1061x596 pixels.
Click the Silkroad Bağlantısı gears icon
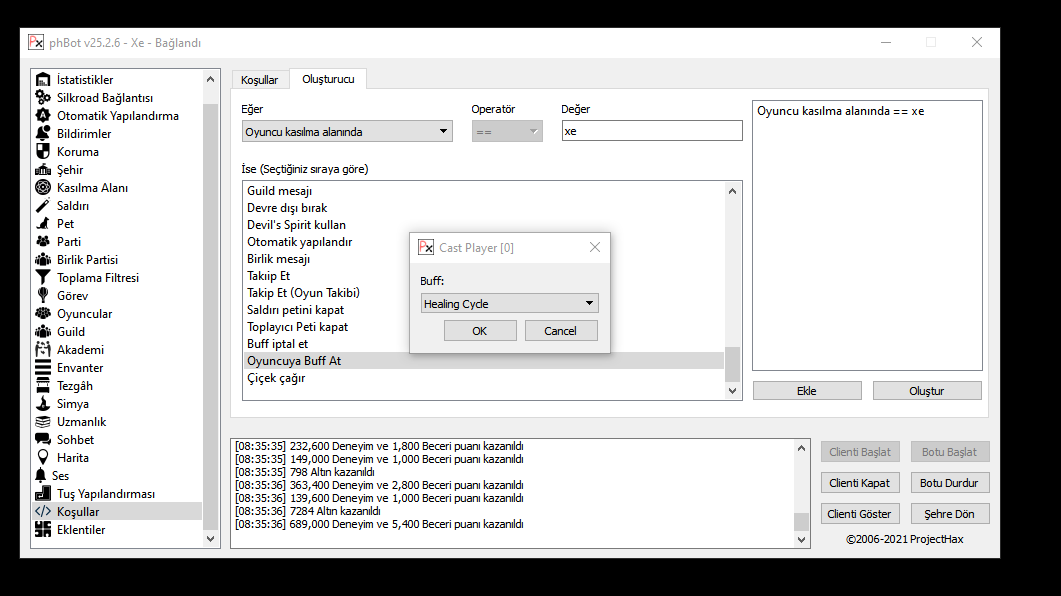coord(42,98)
